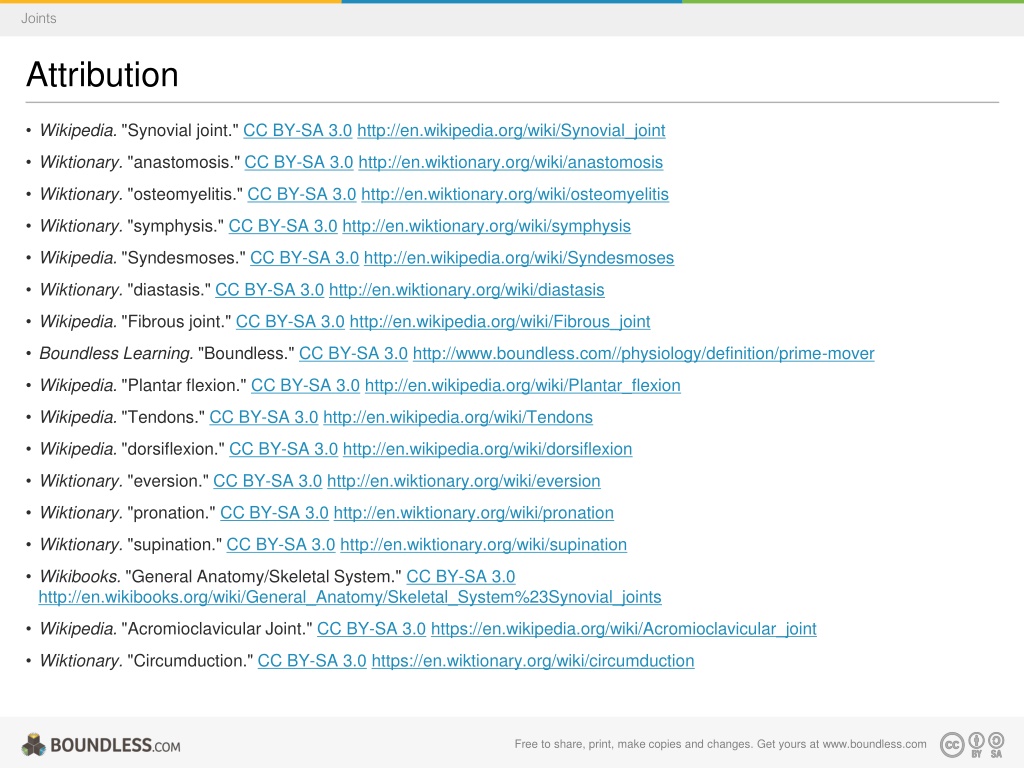Visit the boundless.com prime-mover definition URL
1024x768 pixels.
[643, 354]
